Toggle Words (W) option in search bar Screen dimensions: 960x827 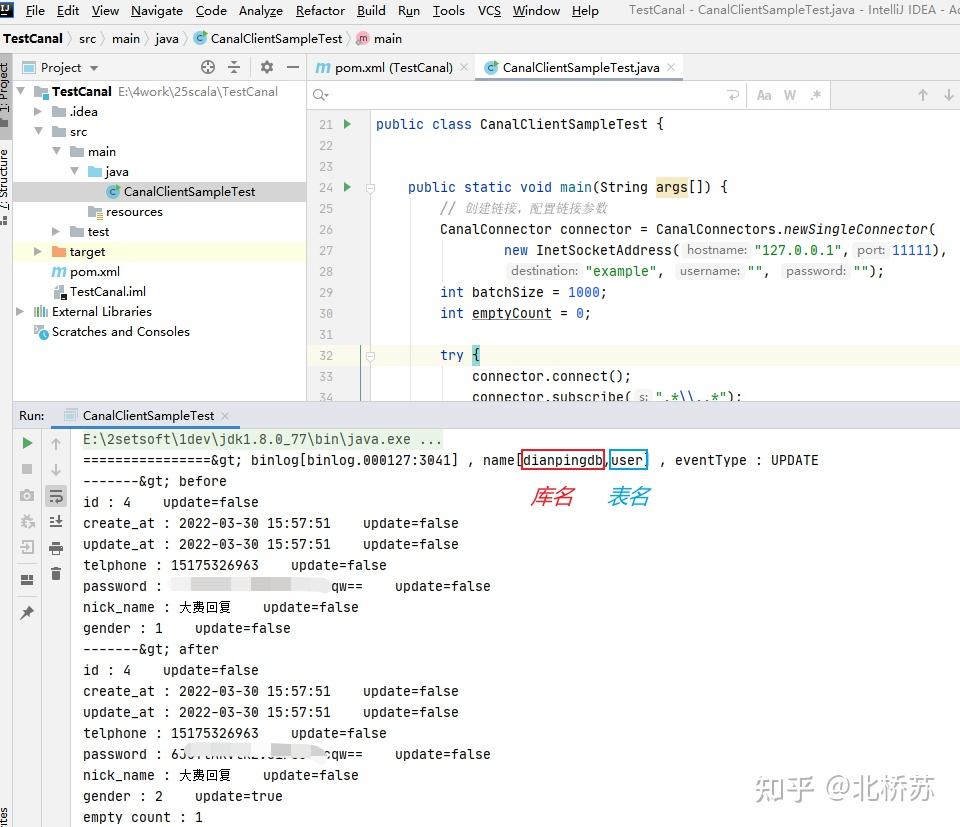click(x=790, y=95)
